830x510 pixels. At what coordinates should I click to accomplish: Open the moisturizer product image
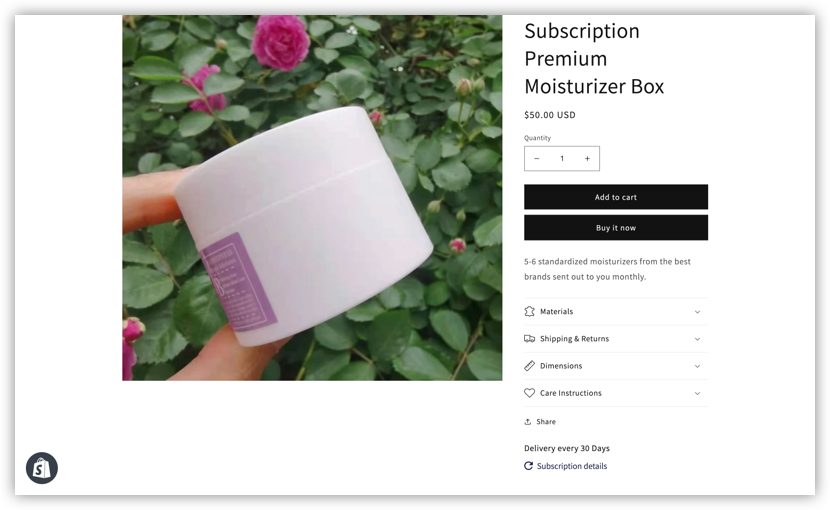coord(312,198)
